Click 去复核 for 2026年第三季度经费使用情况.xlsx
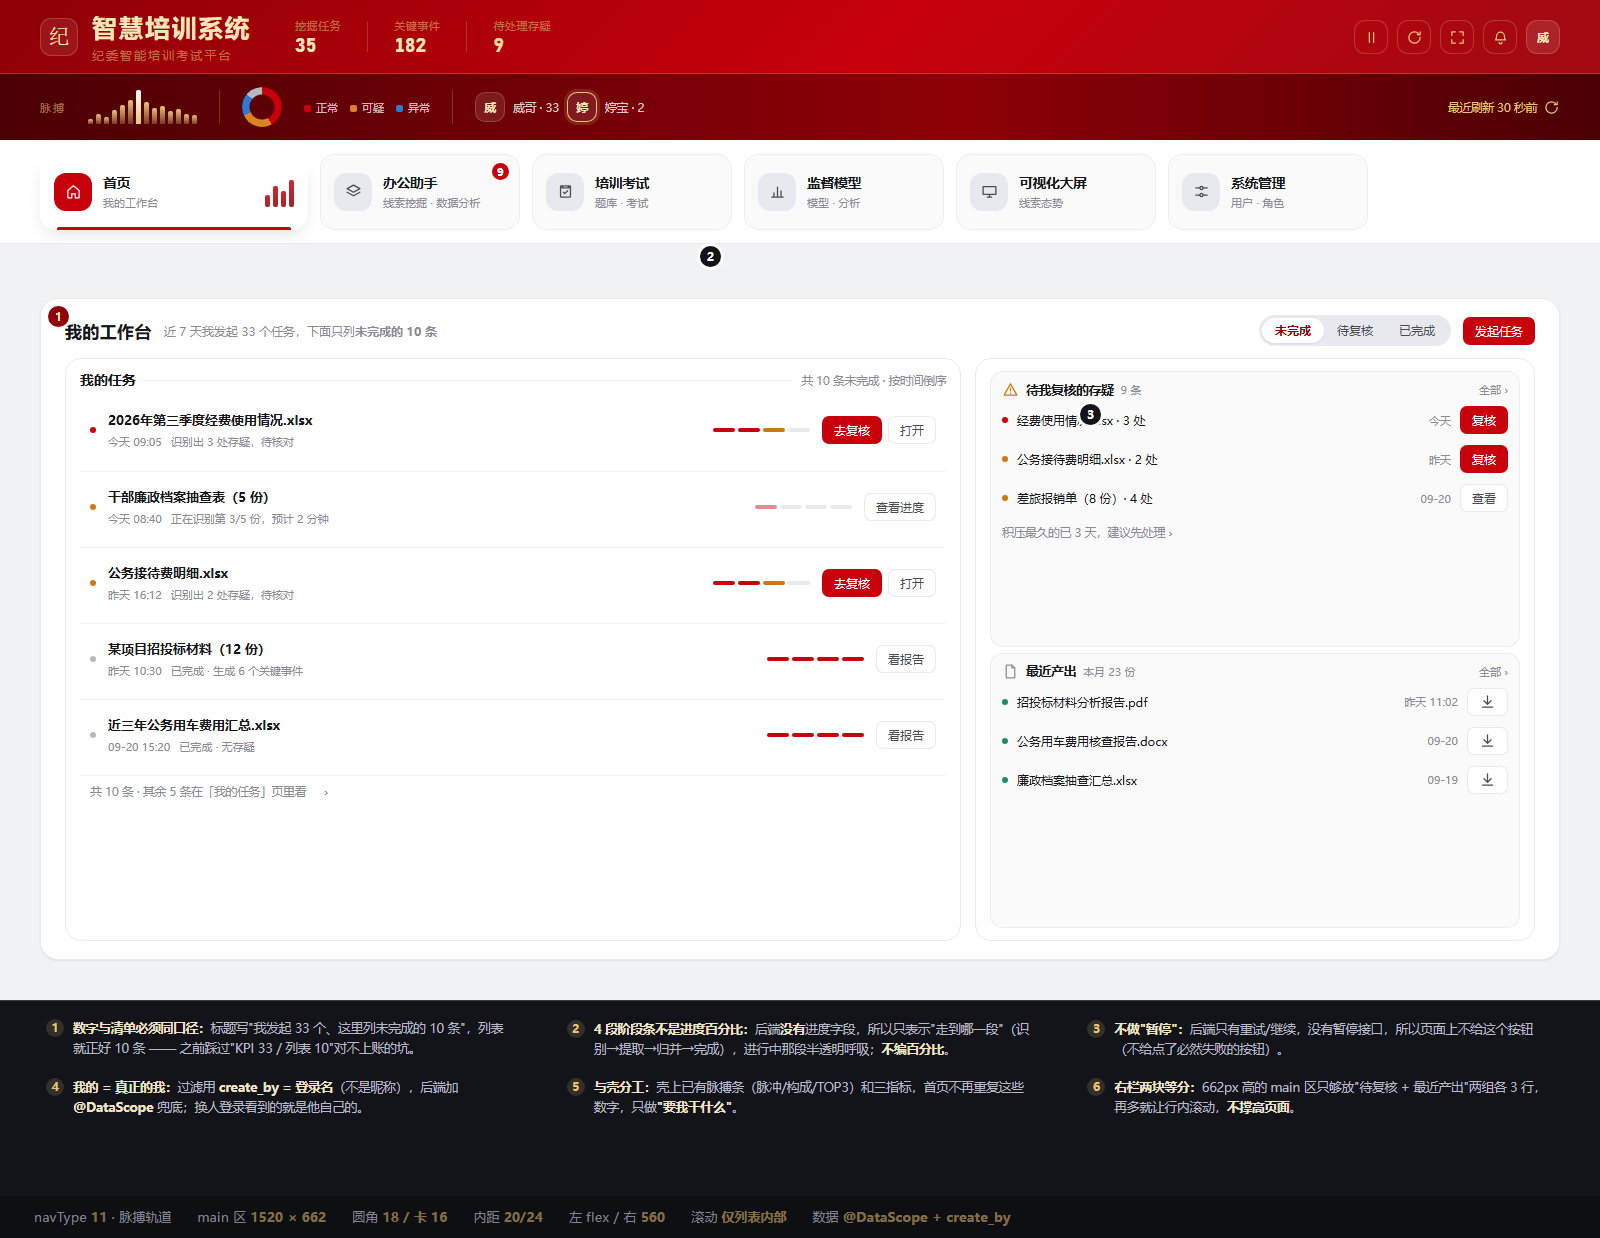This screenshot has height=1238, width=1600. coord(852,430)
